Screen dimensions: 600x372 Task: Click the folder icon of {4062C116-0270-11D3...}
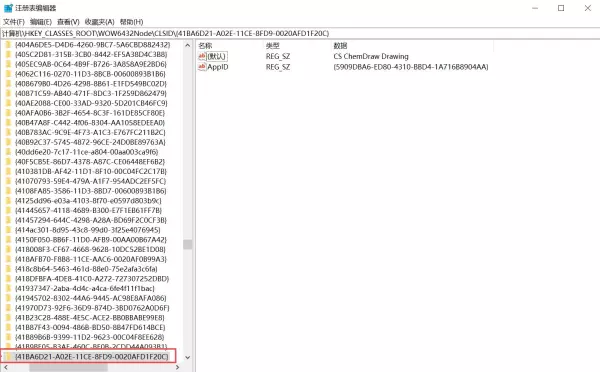(x=8, y=73)
